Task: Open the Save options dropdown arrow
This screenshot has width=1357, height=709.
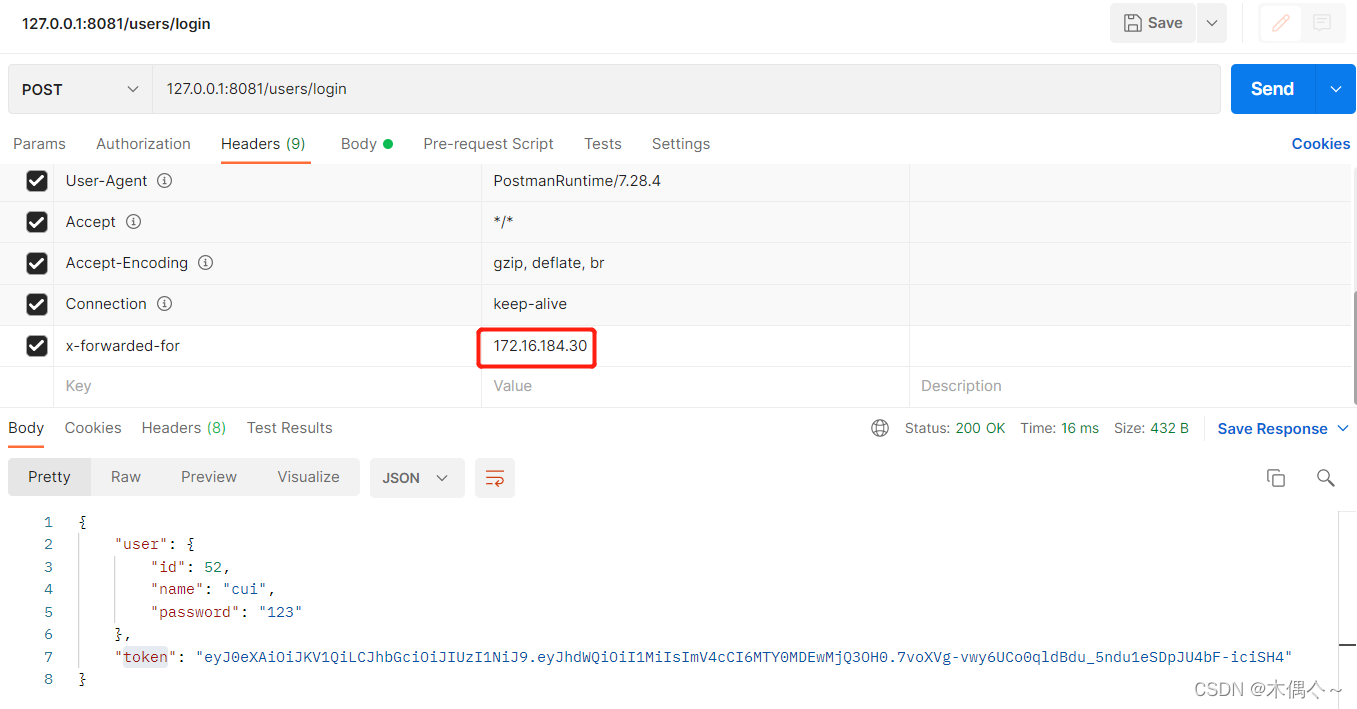Action: [x=1211, y=23]
